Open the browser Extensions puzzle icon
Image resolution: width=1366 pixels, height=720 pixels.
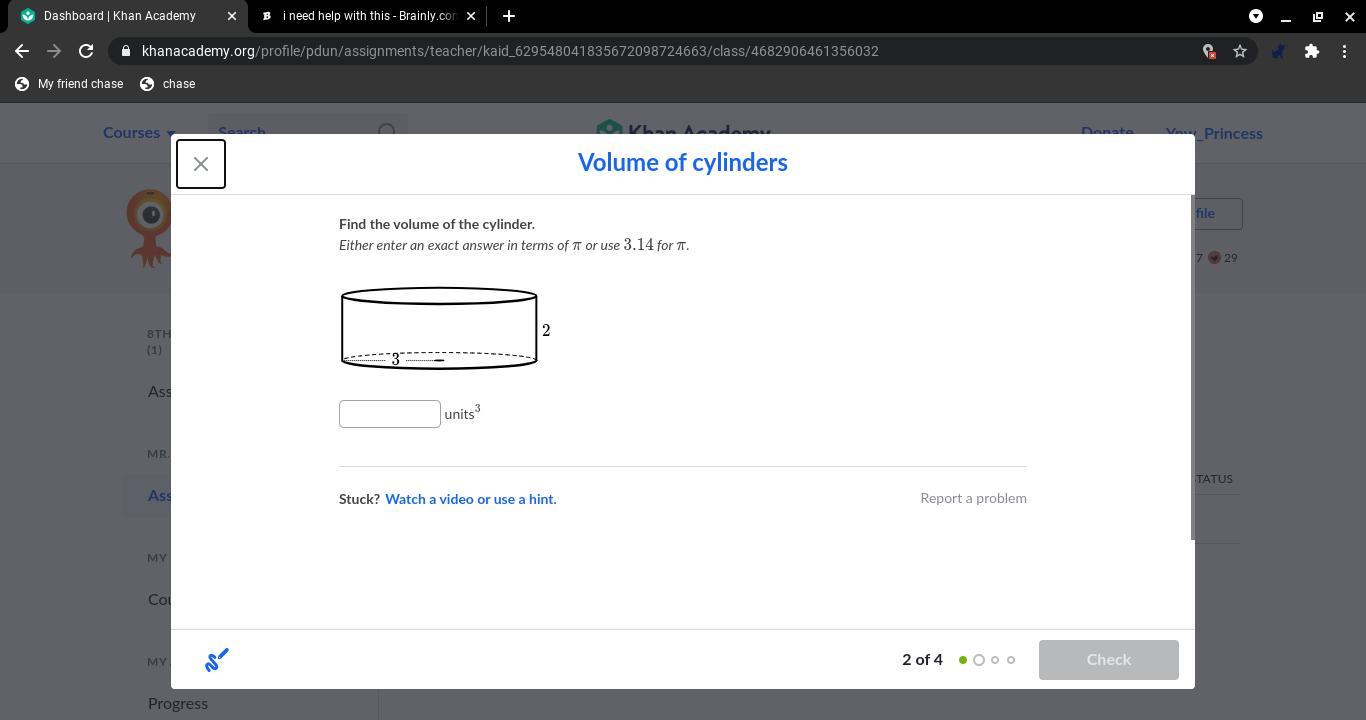(x=1312, y=51)
